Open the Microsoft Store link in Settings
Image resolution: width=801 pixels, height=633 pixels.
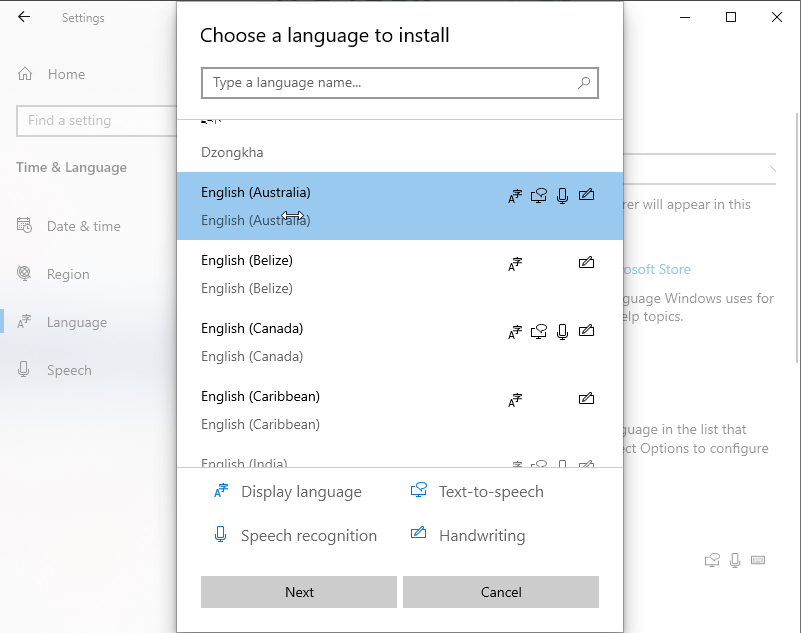(657, 269)
